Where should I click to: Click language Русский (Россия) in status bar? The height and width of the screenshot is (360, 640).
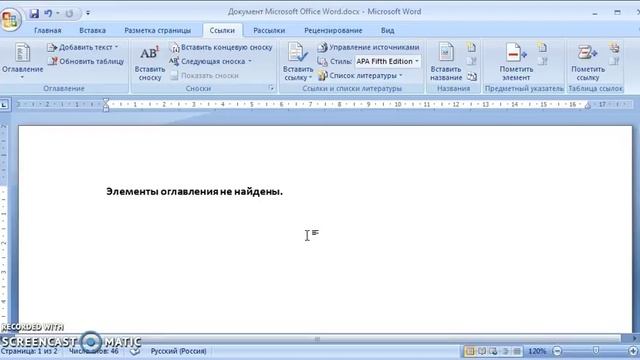click(x=178, y=351)
